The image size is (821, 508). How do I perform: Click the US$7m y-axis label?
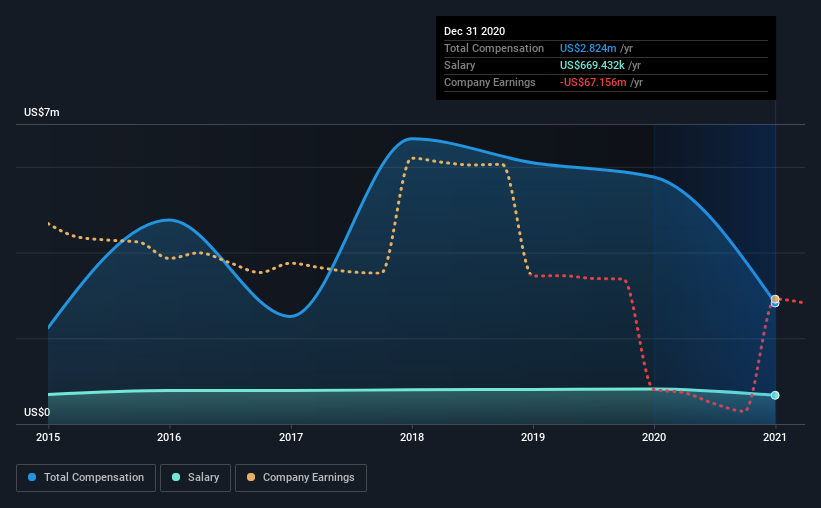tap(42, 113)
